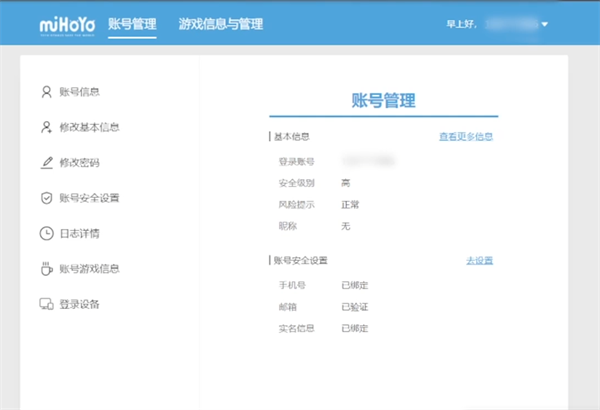The height and width of the screenshot is (410, 600).
Task: Click the clock icon beside 日志详情
Action: click(x=46, y=233)
